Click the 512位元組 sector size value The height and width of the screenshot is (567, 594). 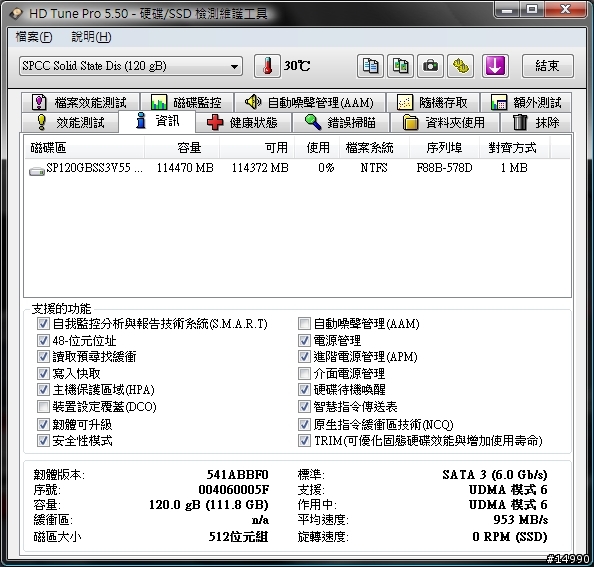(x=238, y=536)
